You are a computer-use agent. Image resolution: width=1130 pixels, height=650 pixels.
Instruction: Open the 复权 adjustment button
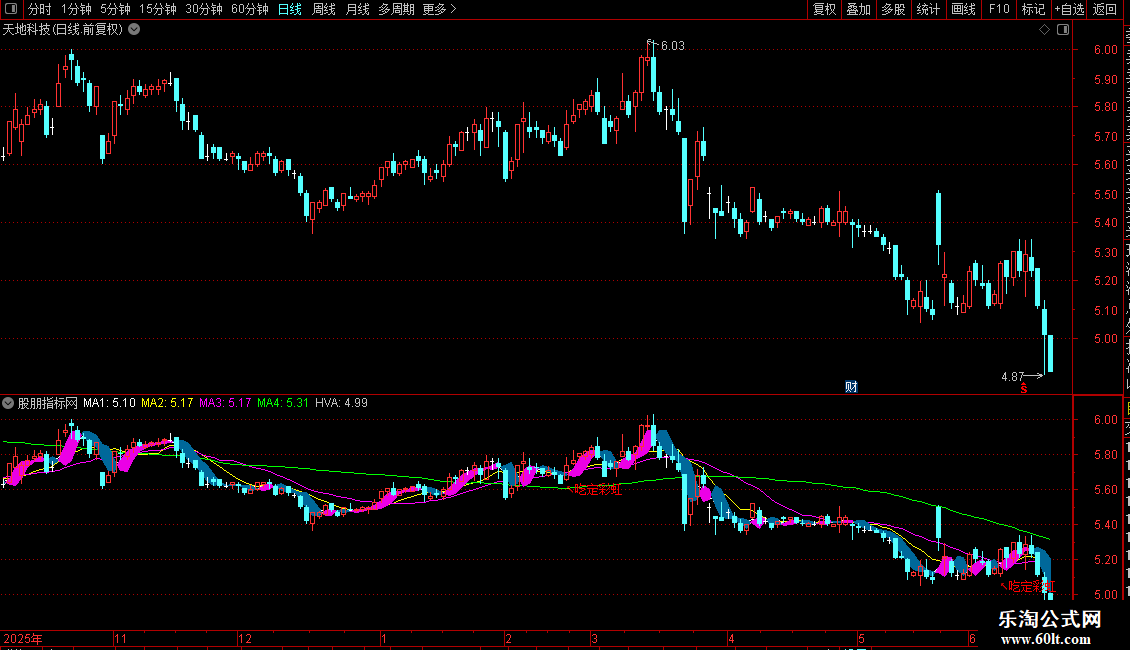(x=824, y=9)
